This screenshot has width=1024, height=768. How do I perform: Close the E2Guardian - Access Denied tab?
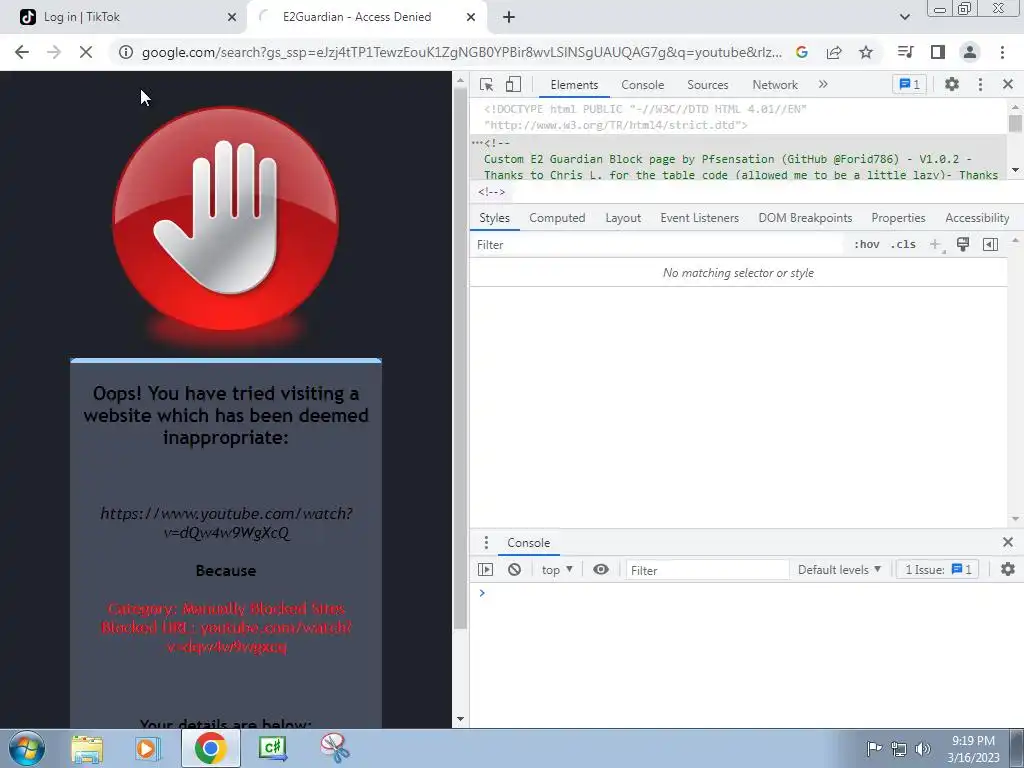(471, 18)
